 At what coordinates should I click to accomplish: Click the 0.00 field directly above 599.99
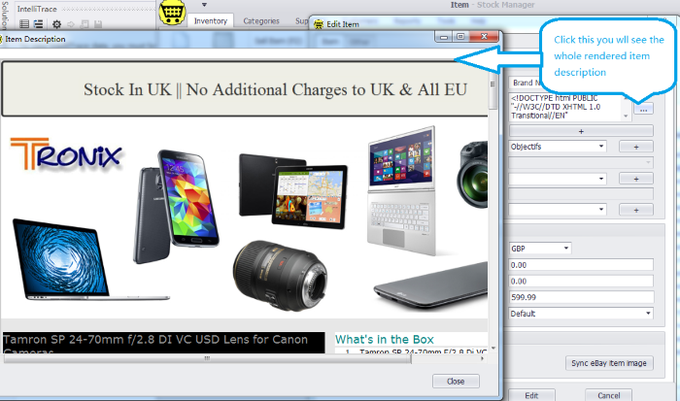point(581,281)
